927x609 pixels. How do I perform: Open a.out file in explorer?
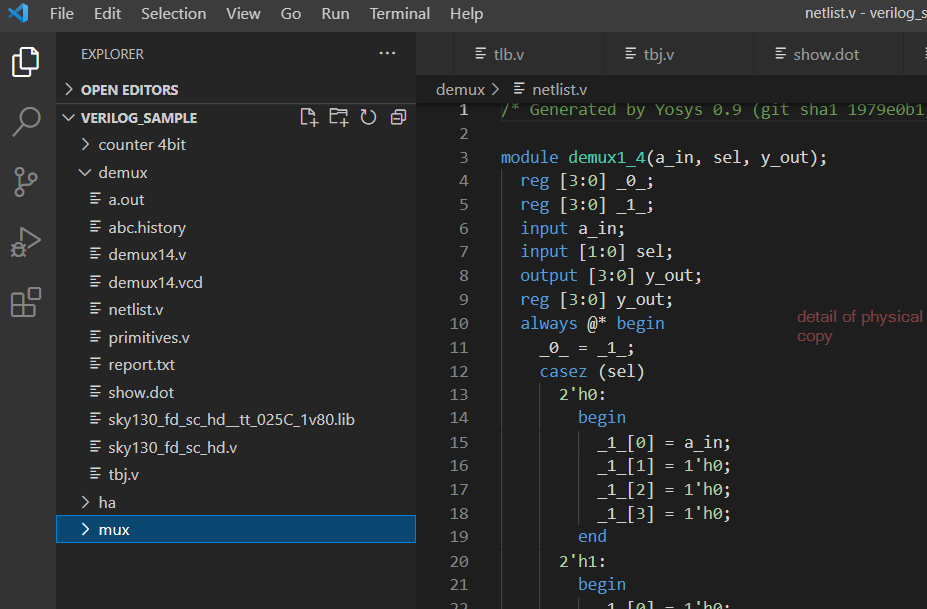pos(236,199)
